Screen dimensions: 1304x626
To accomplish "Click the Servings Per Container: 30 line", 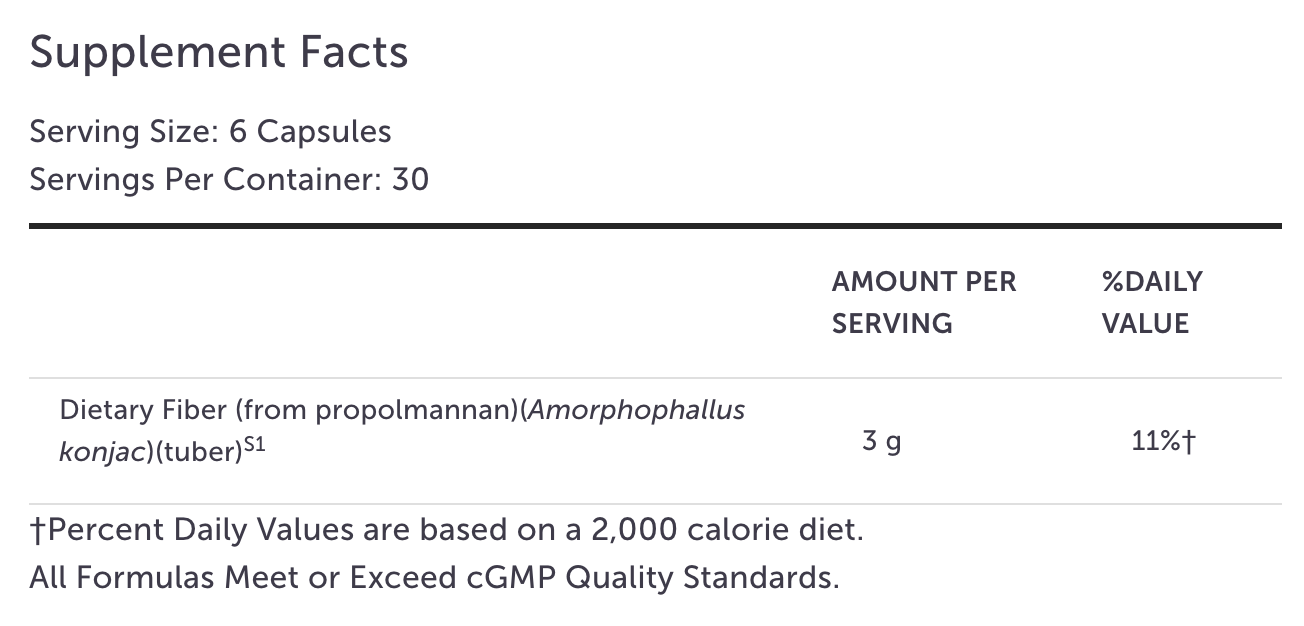I will click(229, 179).
